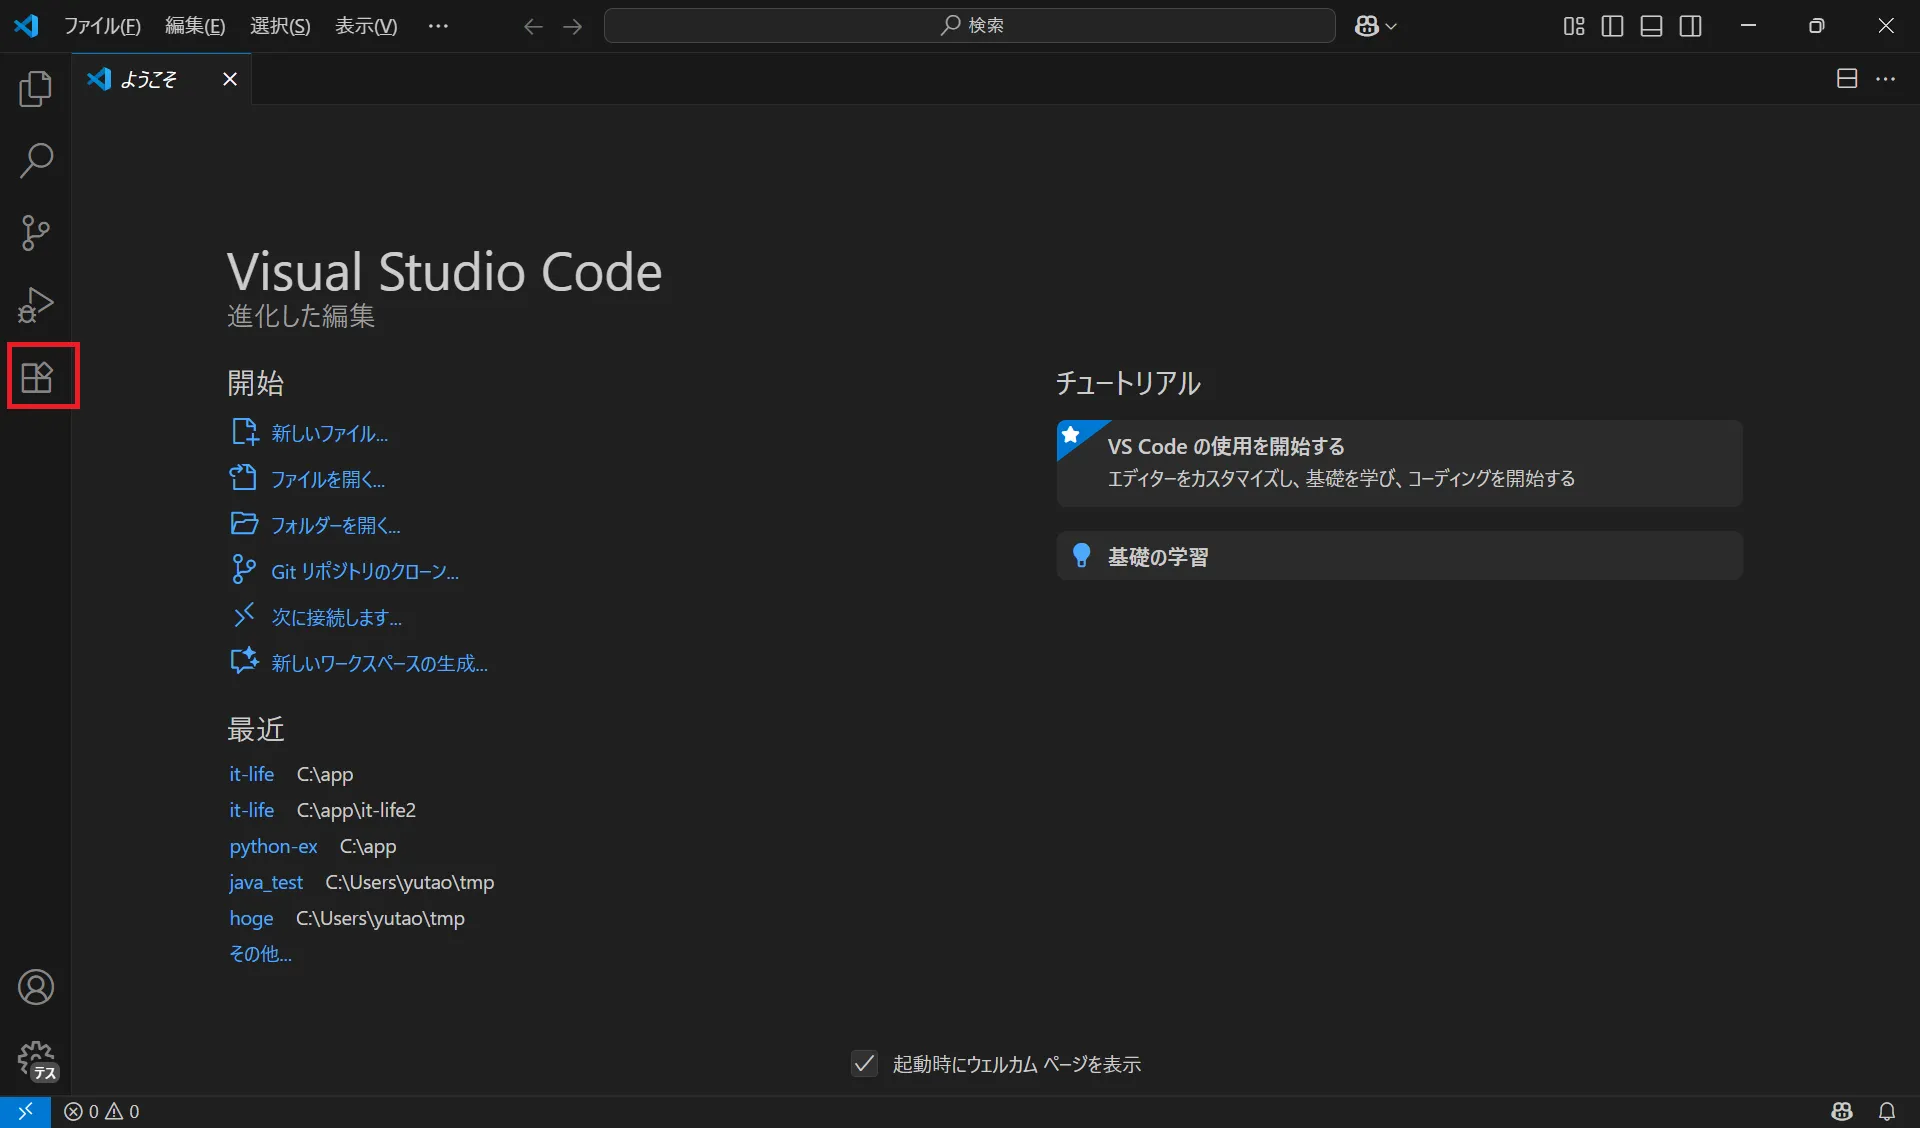Screen dimensions: 1920x1128
Task: Split the editor with the layout icon
Action: click(x=1847, y=78)
